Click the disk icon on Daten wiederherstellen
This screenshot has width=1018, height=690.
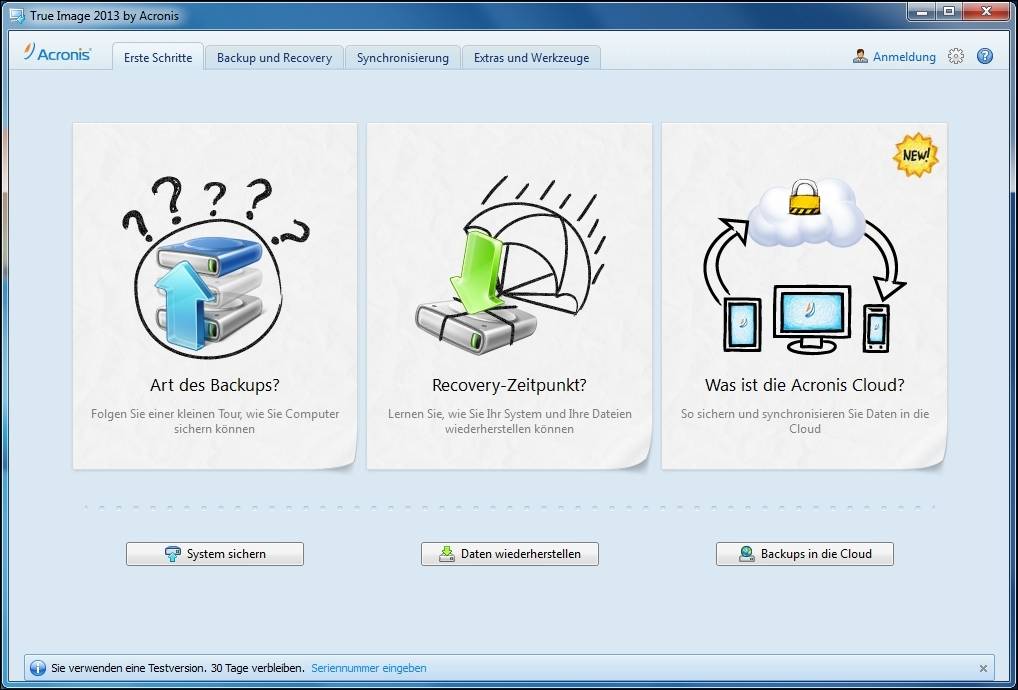pos(447,554)
